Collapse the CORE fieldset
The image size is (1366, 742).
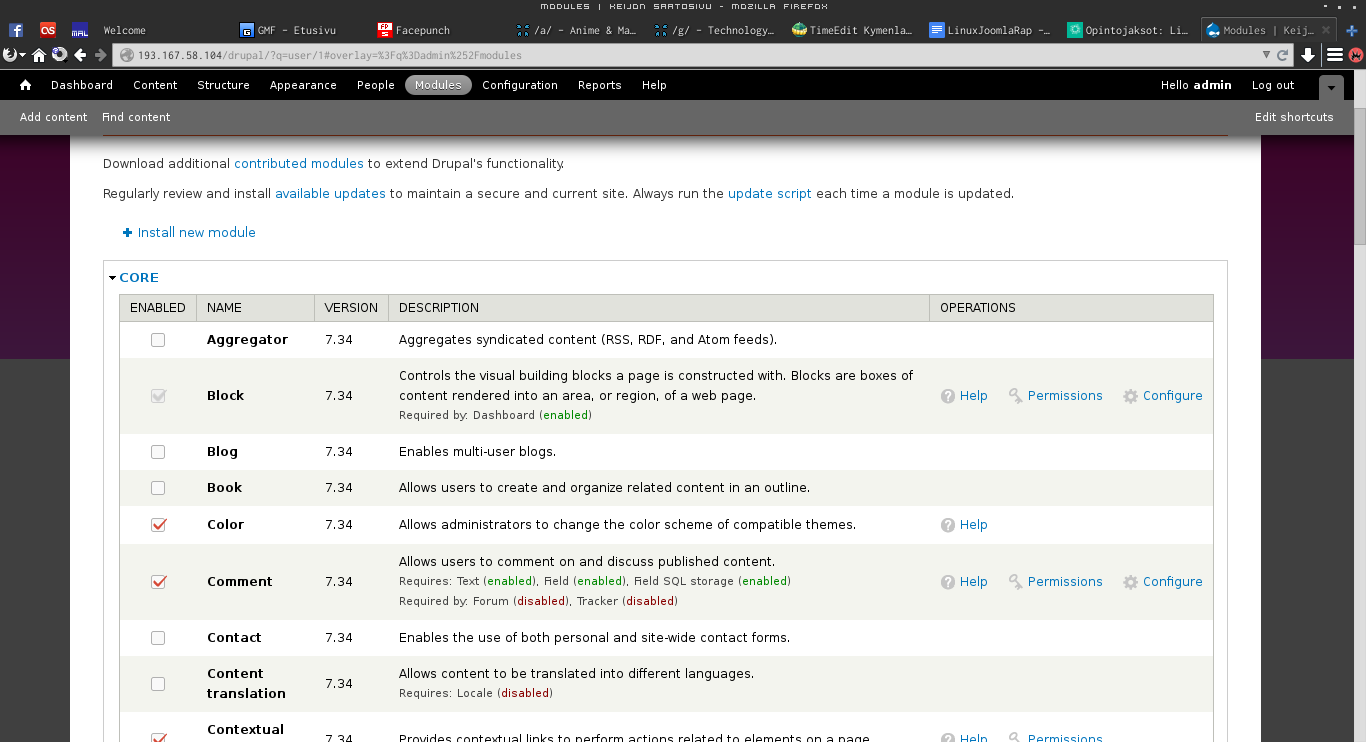[x=138, y=278]
